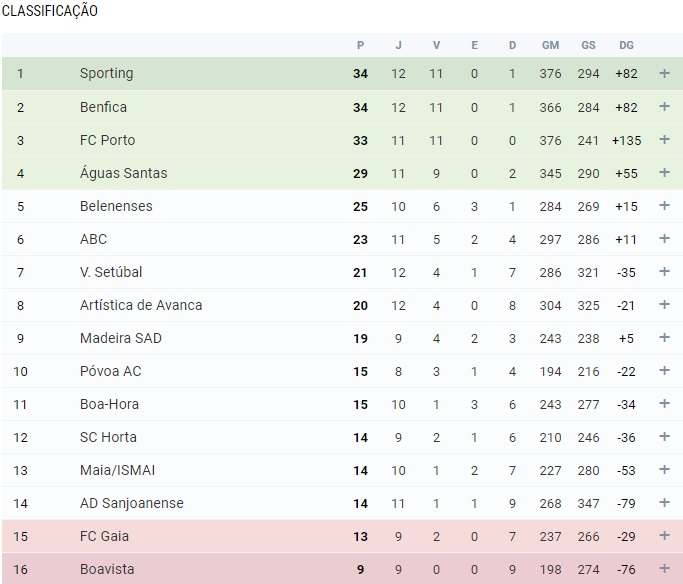Expand the Sporting row plus icon
Screen dimensions: 683x584
coord(664,73)
